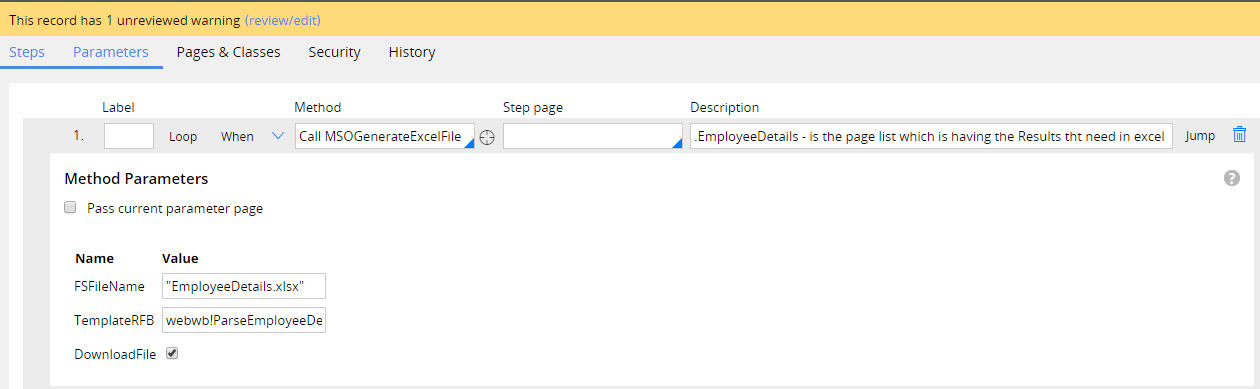Uncheck the DownloadFile checkbox

coord(172,354)
